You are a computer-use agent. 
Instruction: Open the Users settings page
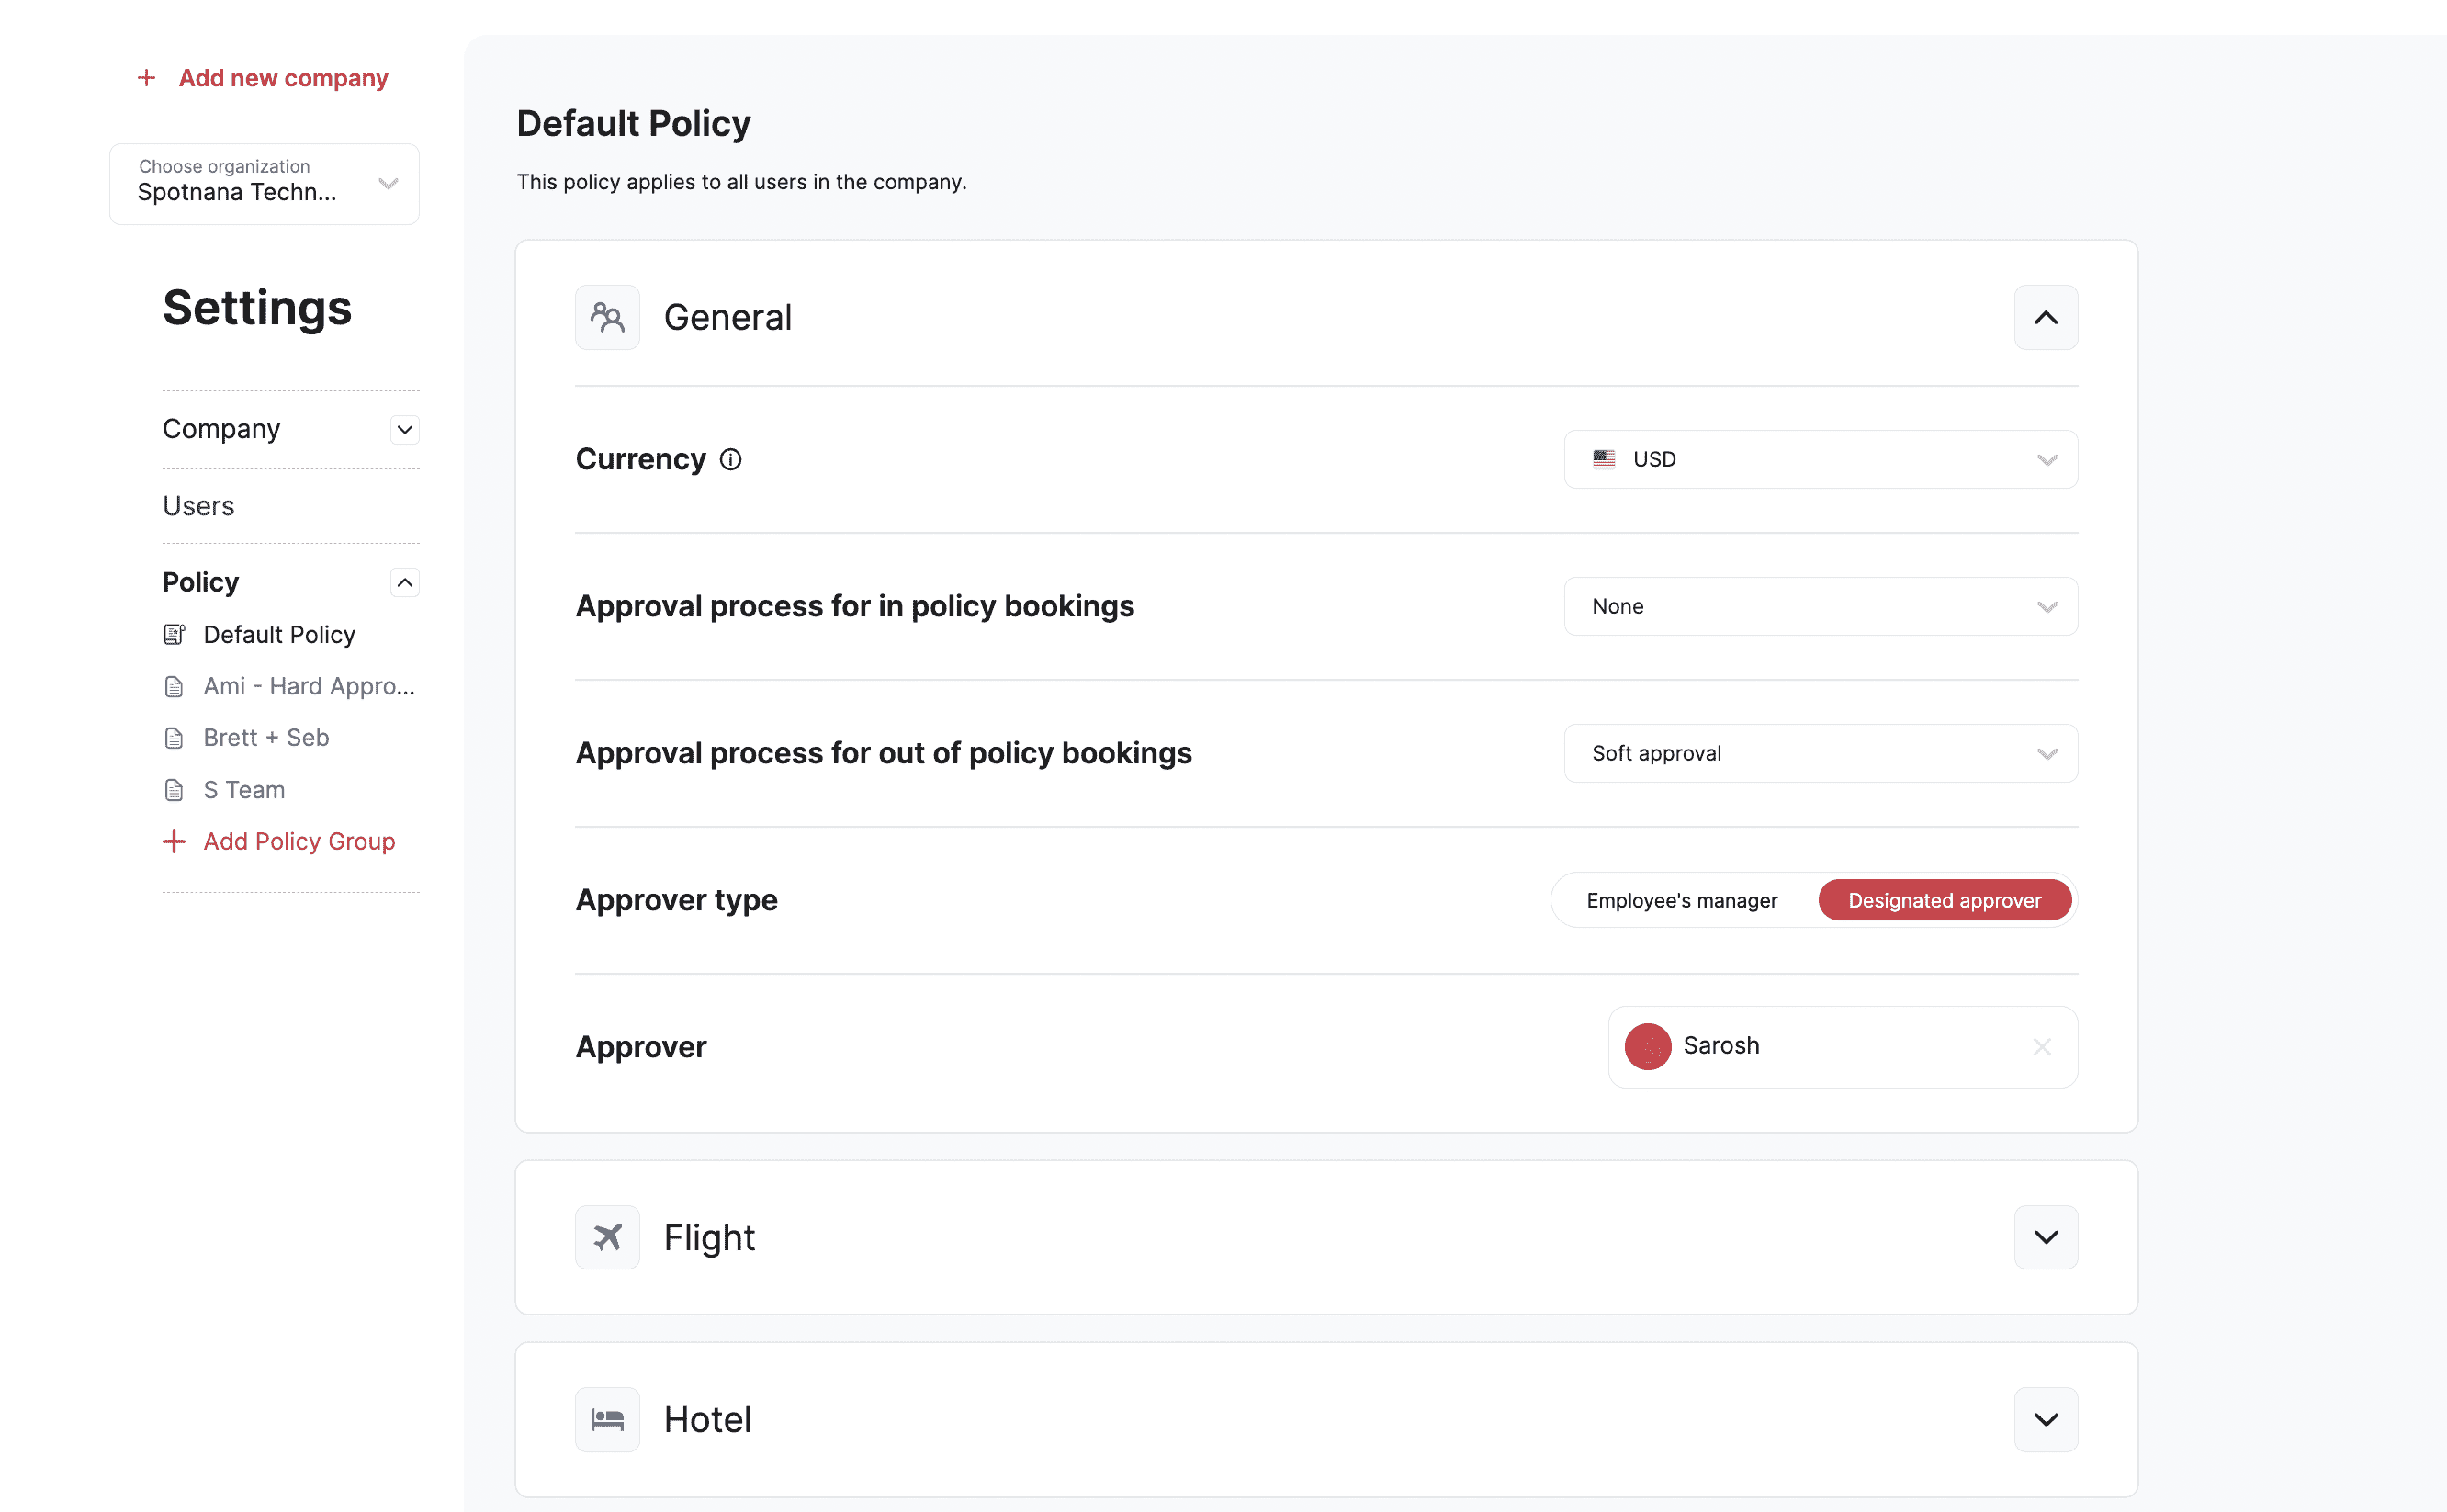point(198,506)
